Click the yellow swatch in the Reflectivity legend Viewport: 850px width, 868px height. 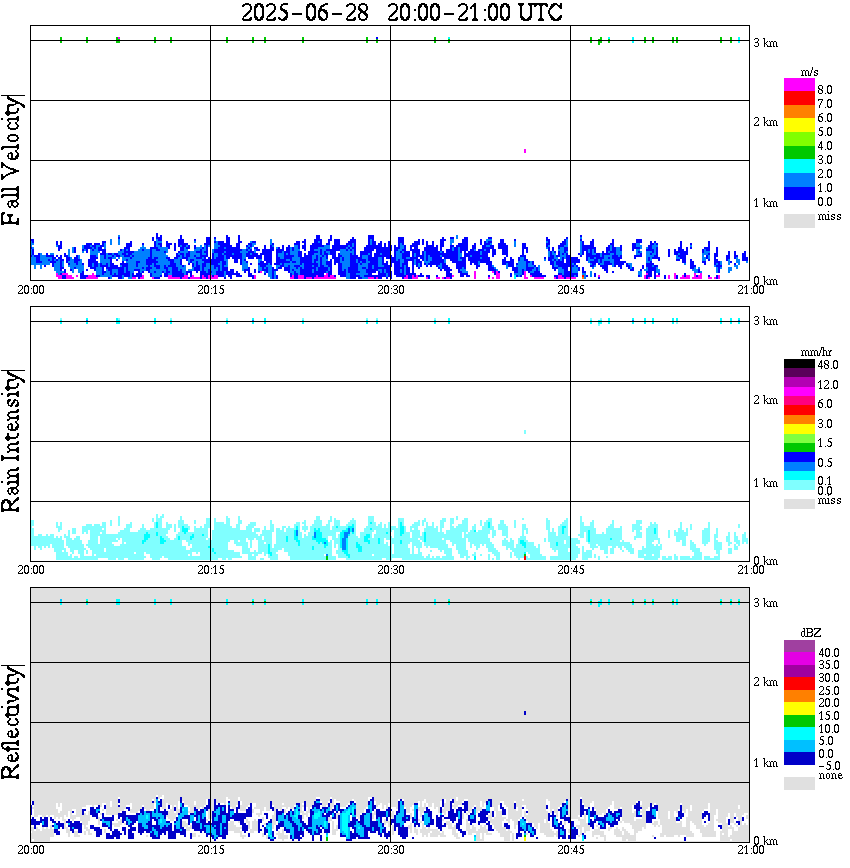tap(799, 709)
